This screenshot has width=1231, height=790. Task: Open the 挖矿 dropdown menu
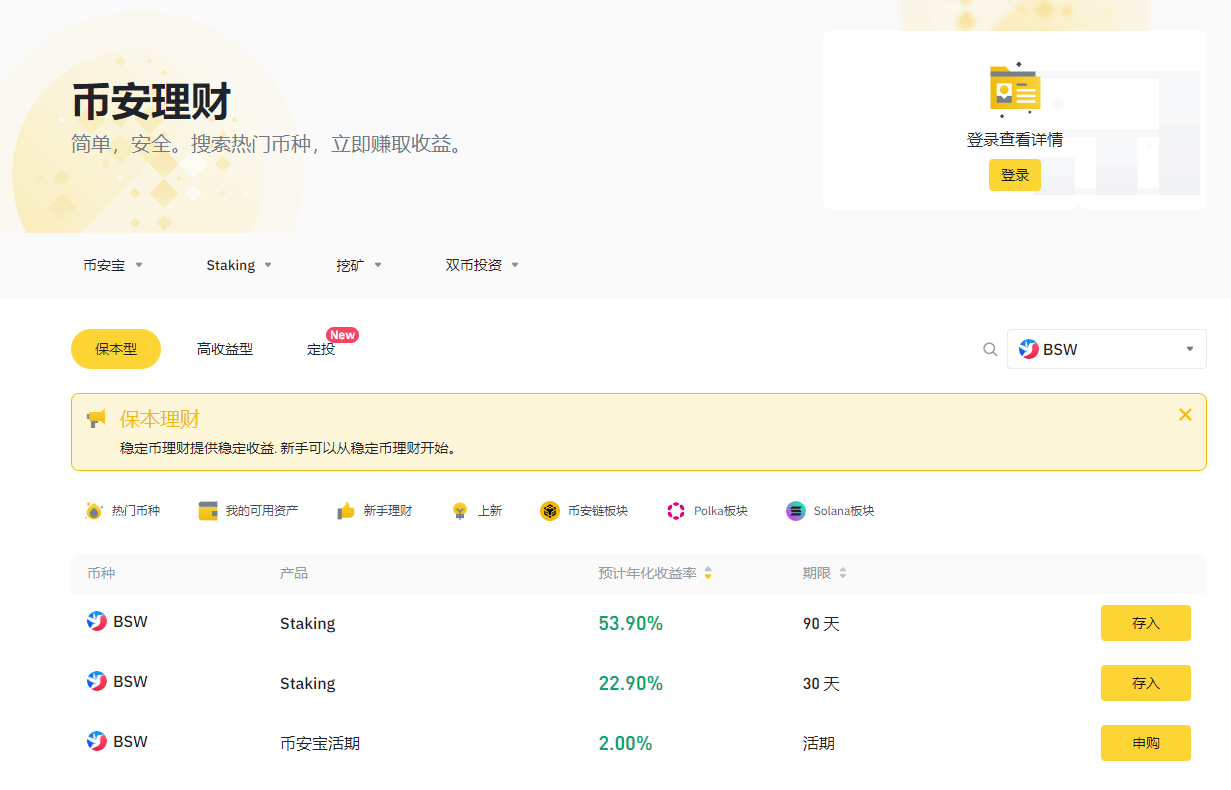click(359, 265)
